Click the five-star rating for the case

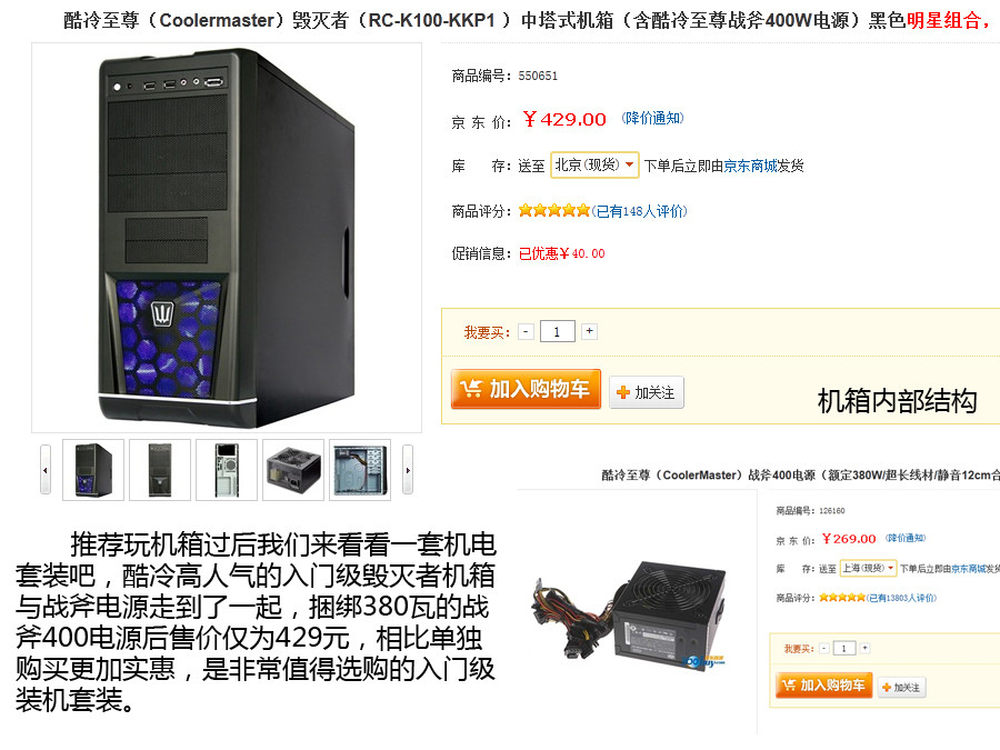tap(554, 210)
